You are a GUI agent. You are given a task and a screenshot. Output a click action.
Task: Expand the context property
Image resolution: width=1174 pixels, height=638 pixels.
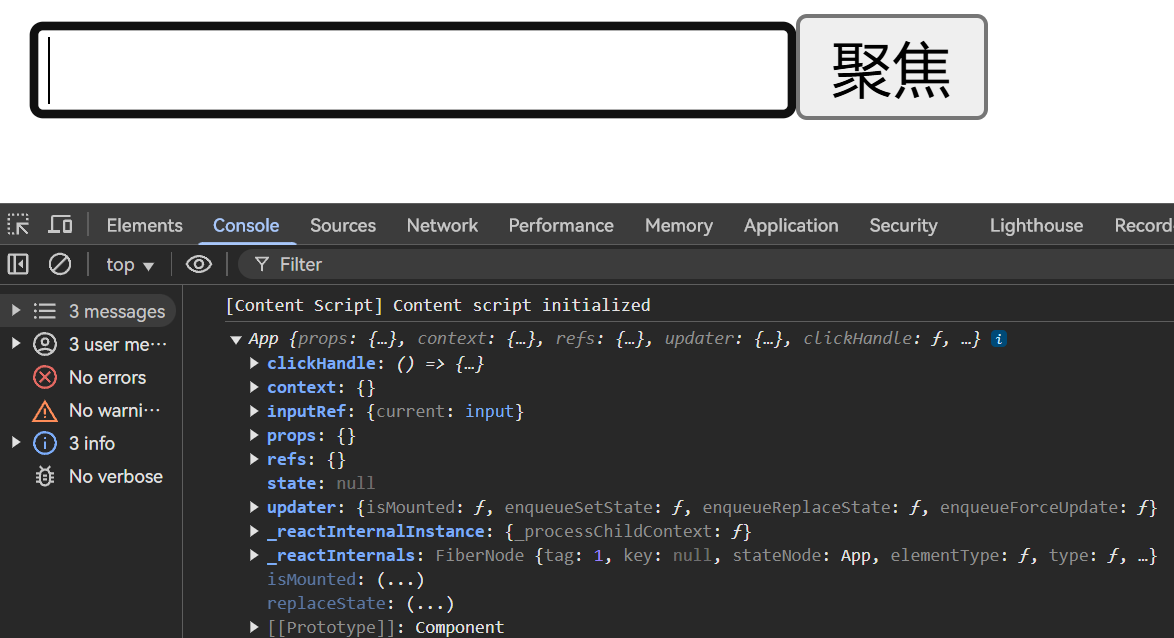pyautogui.click(x=255, y=387)
